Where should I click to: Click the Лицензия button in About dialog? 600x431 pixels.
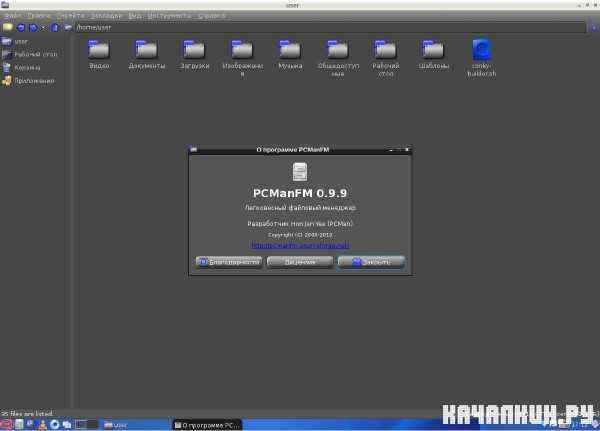point(300,262)
